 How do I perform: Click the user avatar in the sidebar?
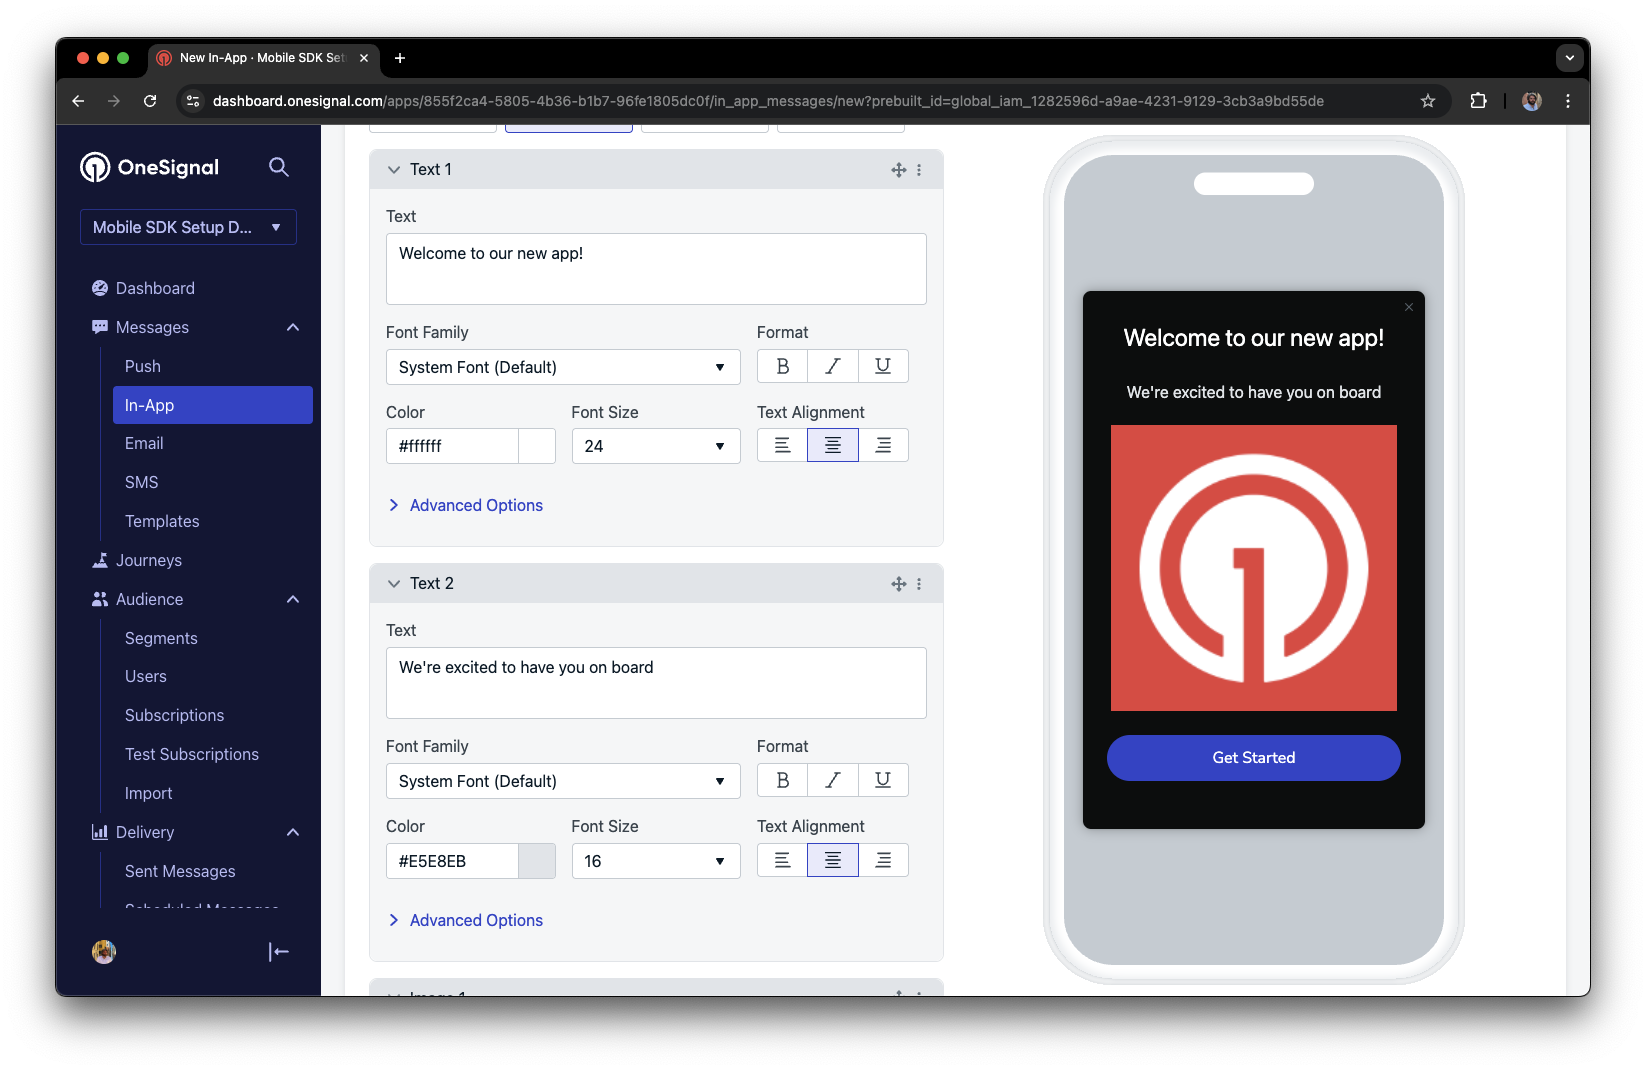coord(104,952)
